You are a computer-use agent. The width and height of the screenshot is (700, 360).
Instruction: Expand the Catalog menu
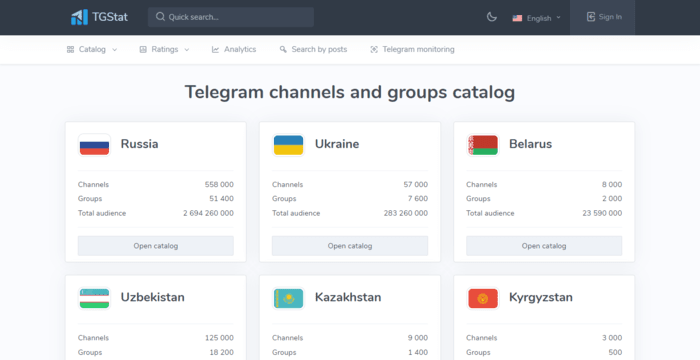click(92, 50)
